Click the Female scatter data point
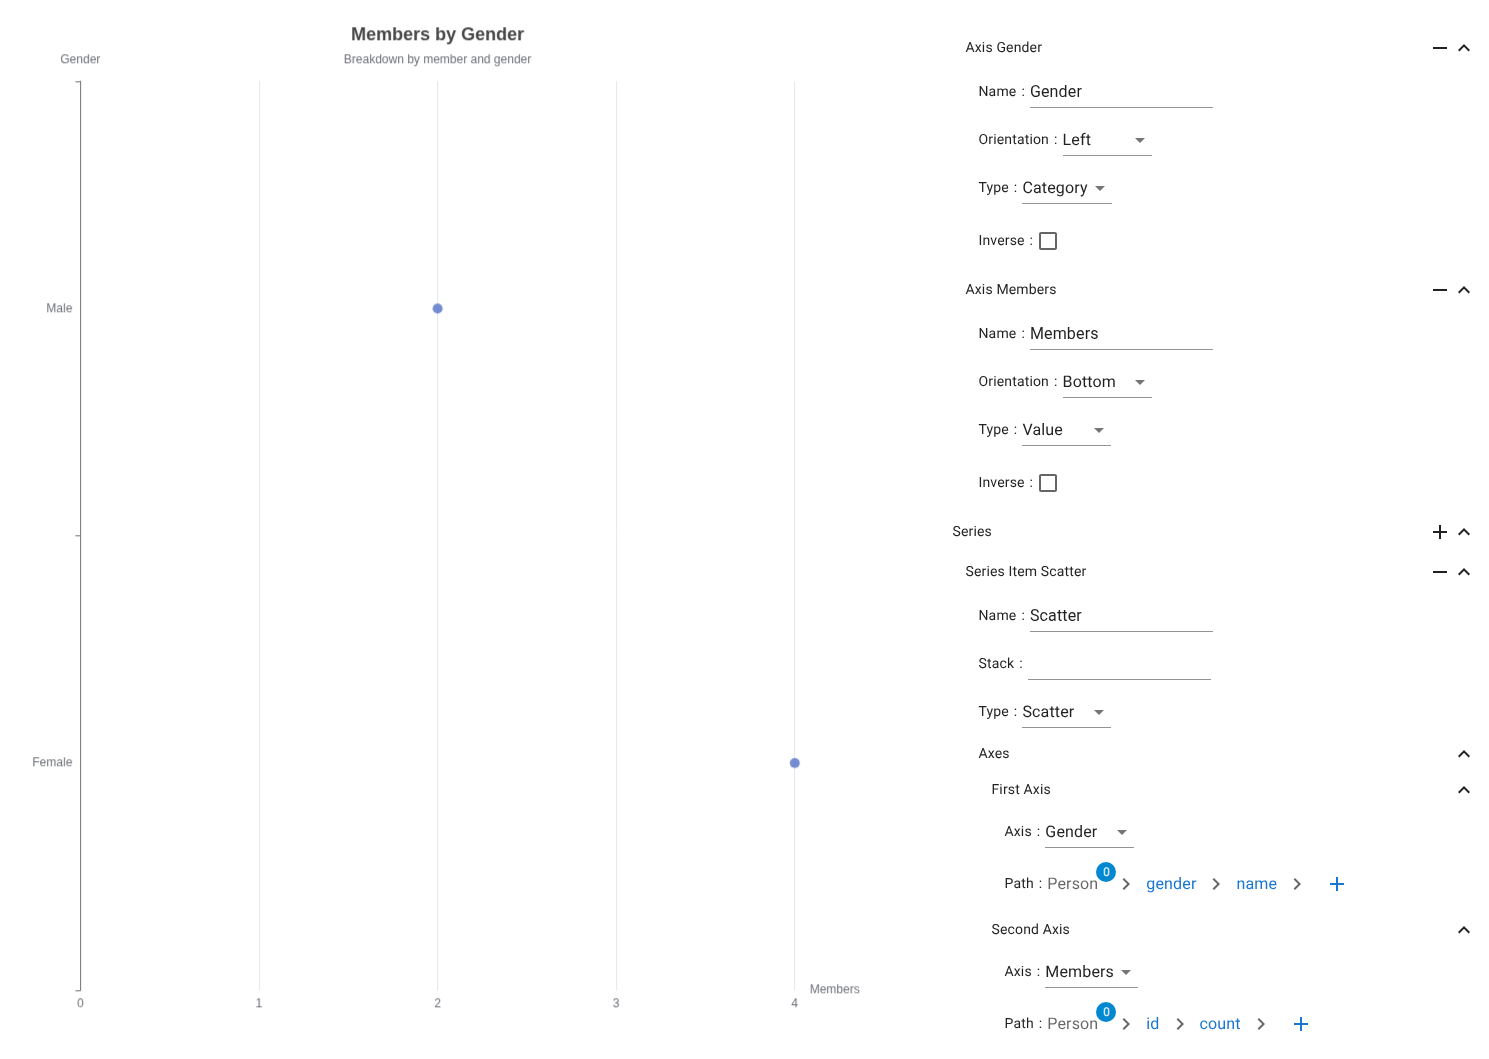Viewport: 1489px width, 1059px height. coord(795,763)
